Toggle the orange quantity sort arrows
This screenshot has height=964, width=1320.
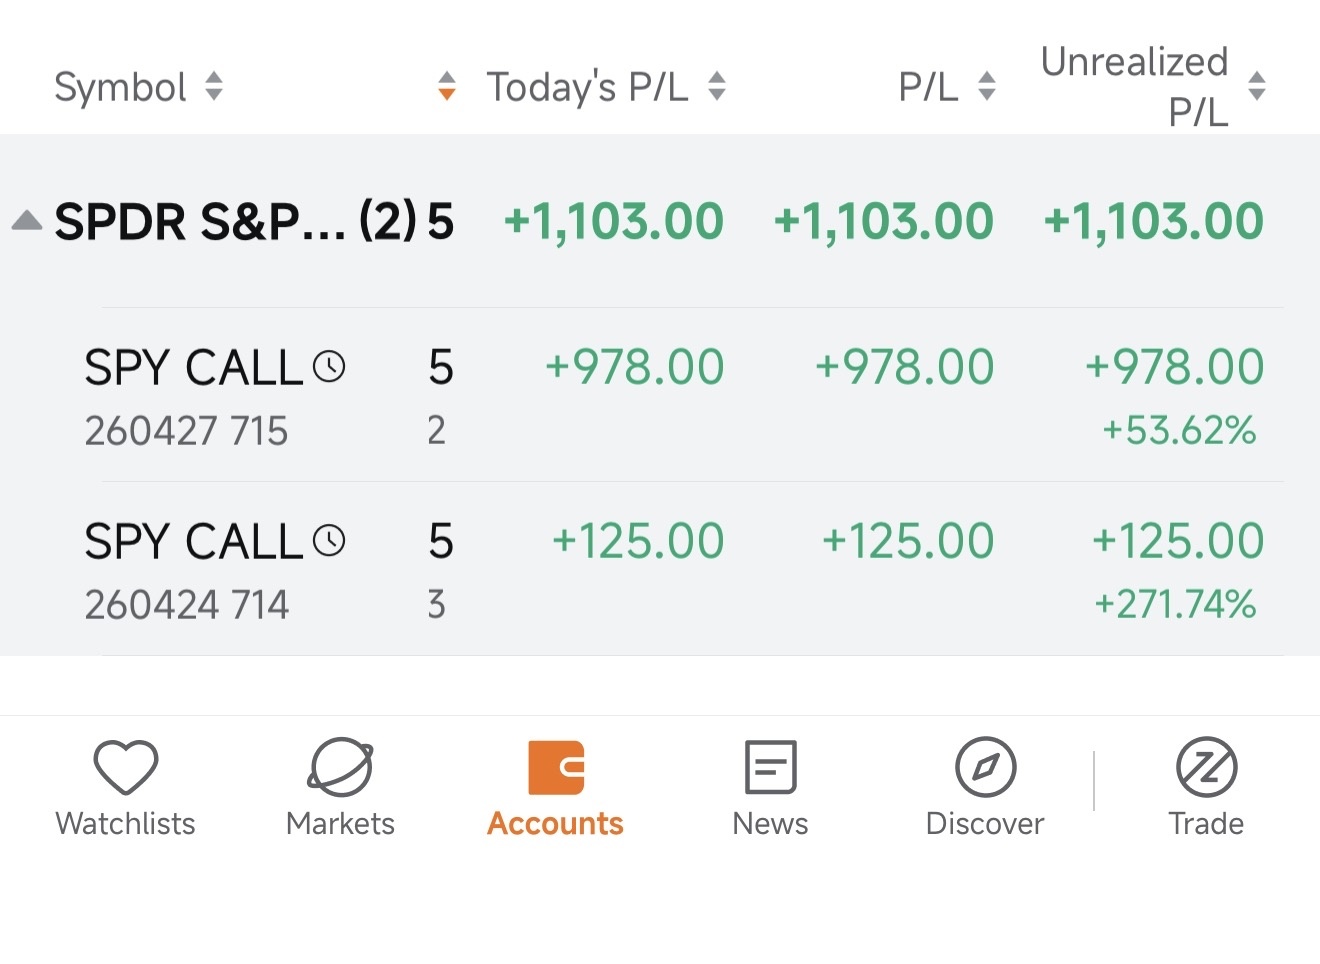coord(447,86)
